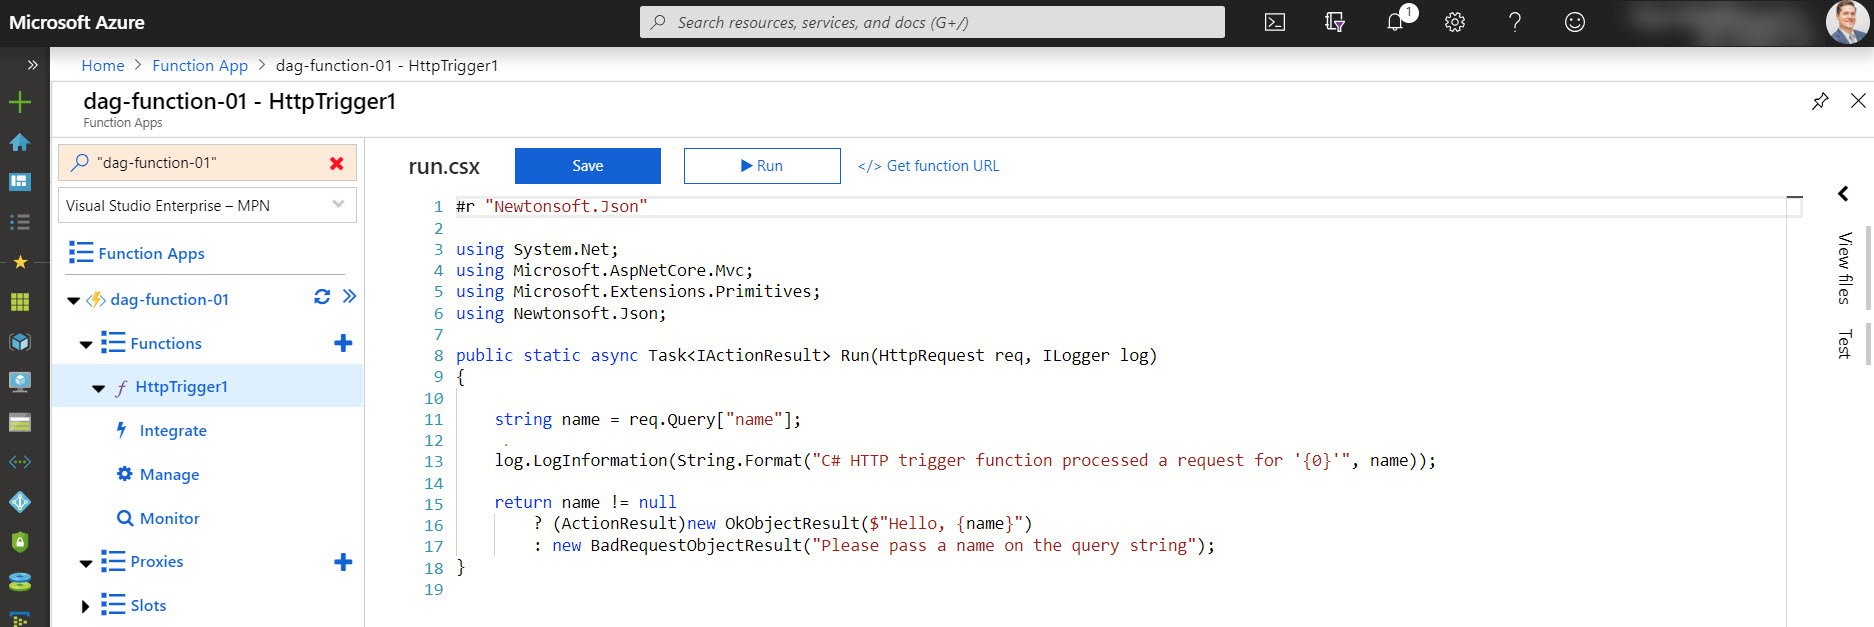Screen dimensions: 1874x627
Task: Go to Home breadcrumb
Action: tap(103, 65)
